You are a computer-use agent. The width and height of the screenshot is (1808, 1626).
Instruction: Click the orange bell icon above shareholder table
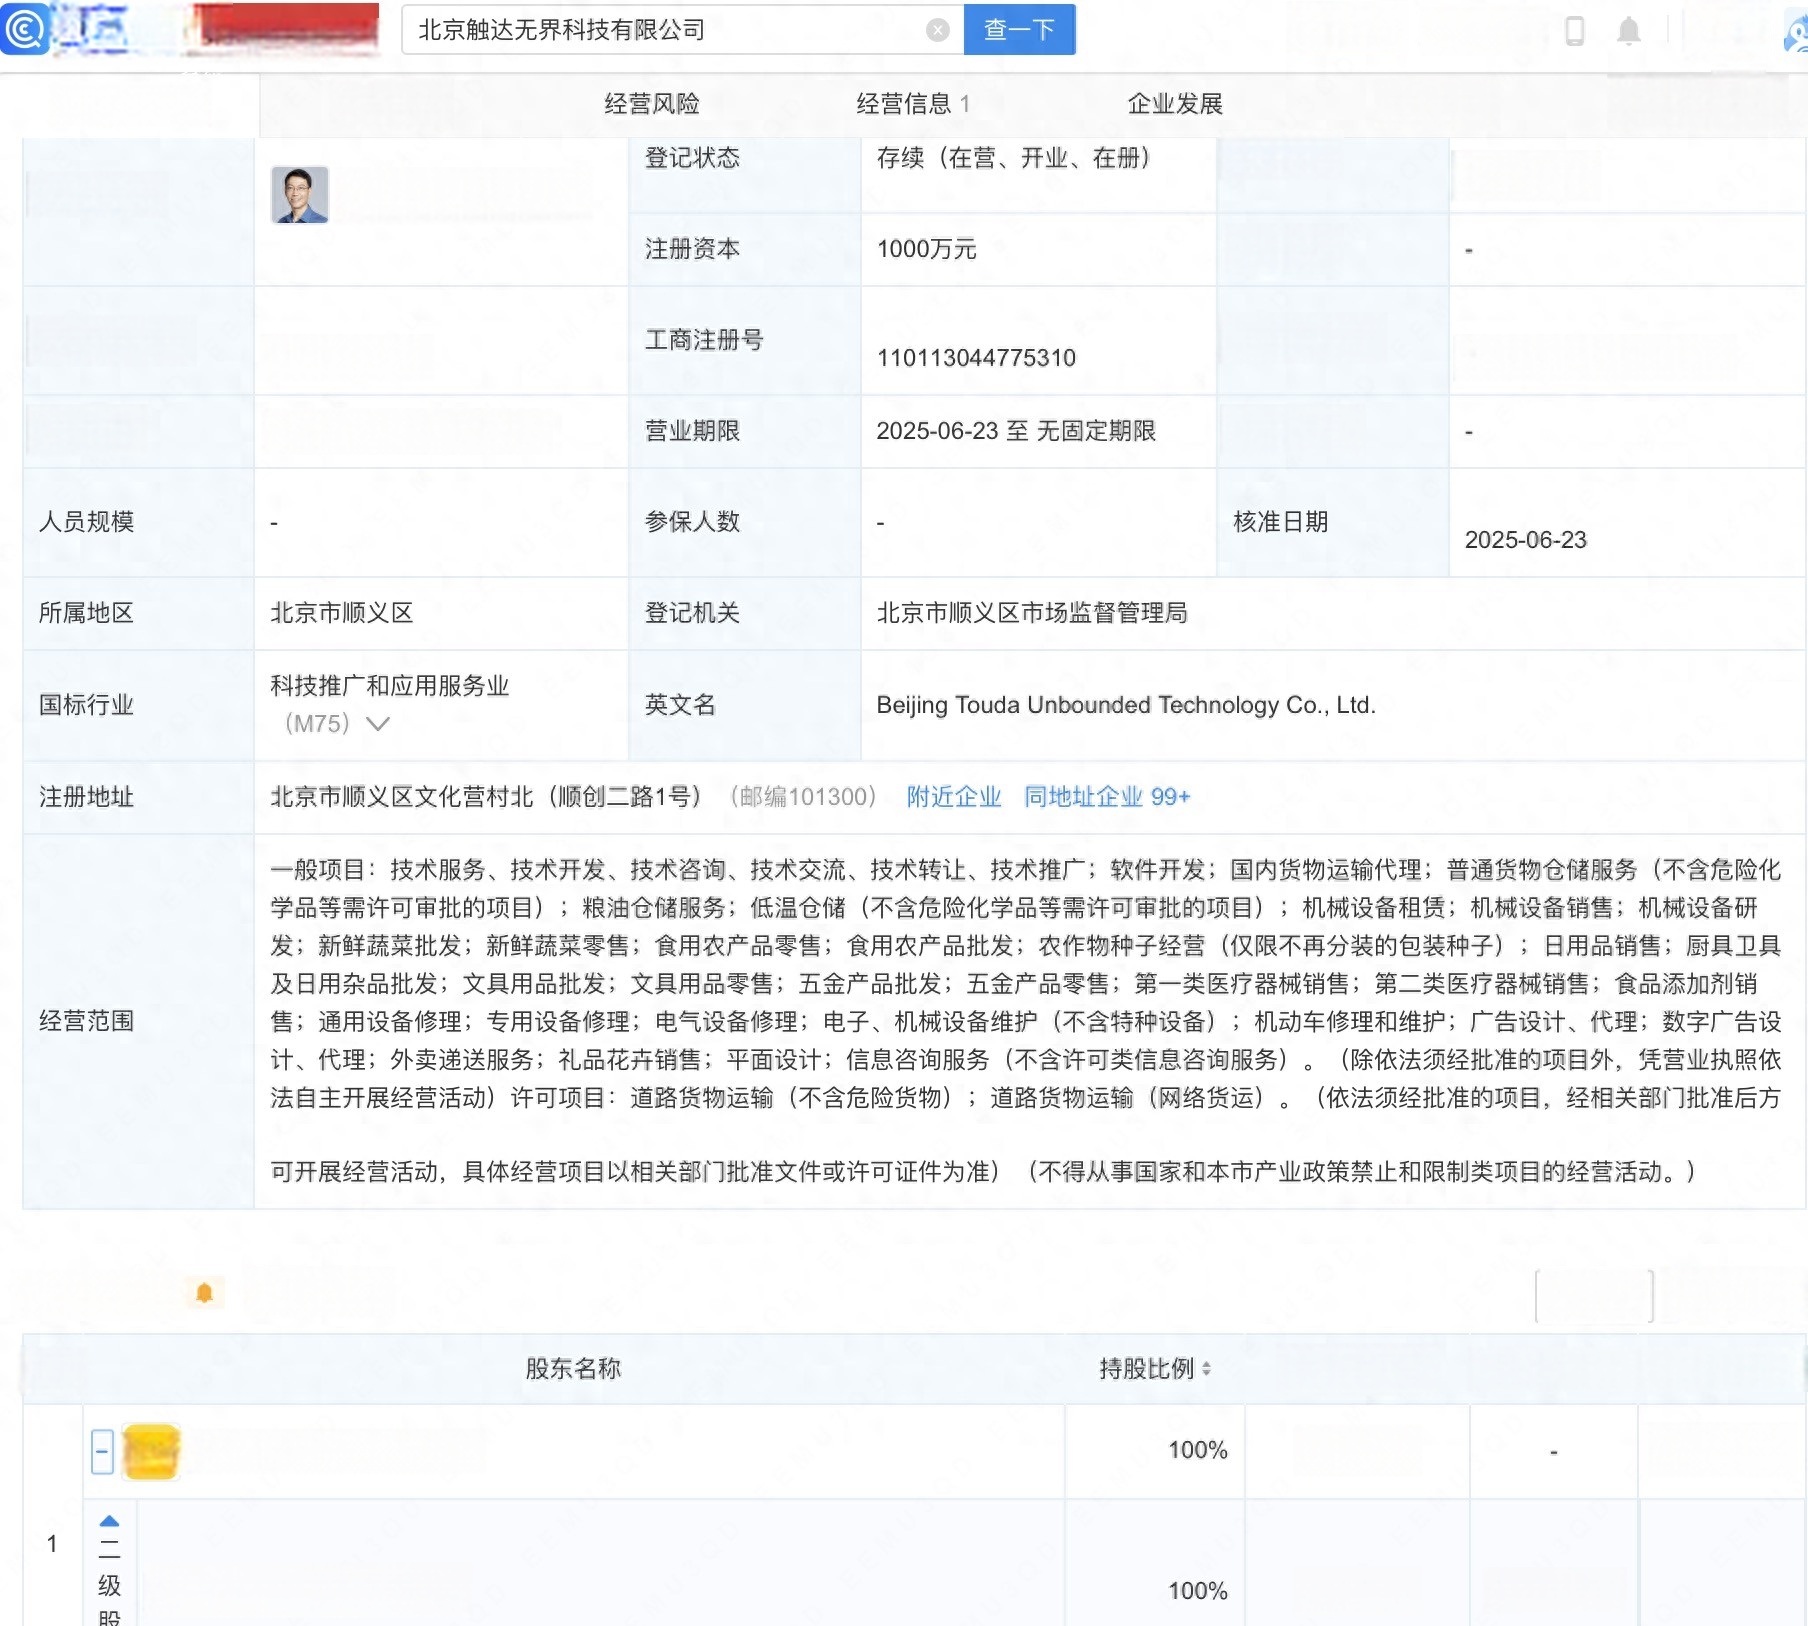tap(204, 1293)
